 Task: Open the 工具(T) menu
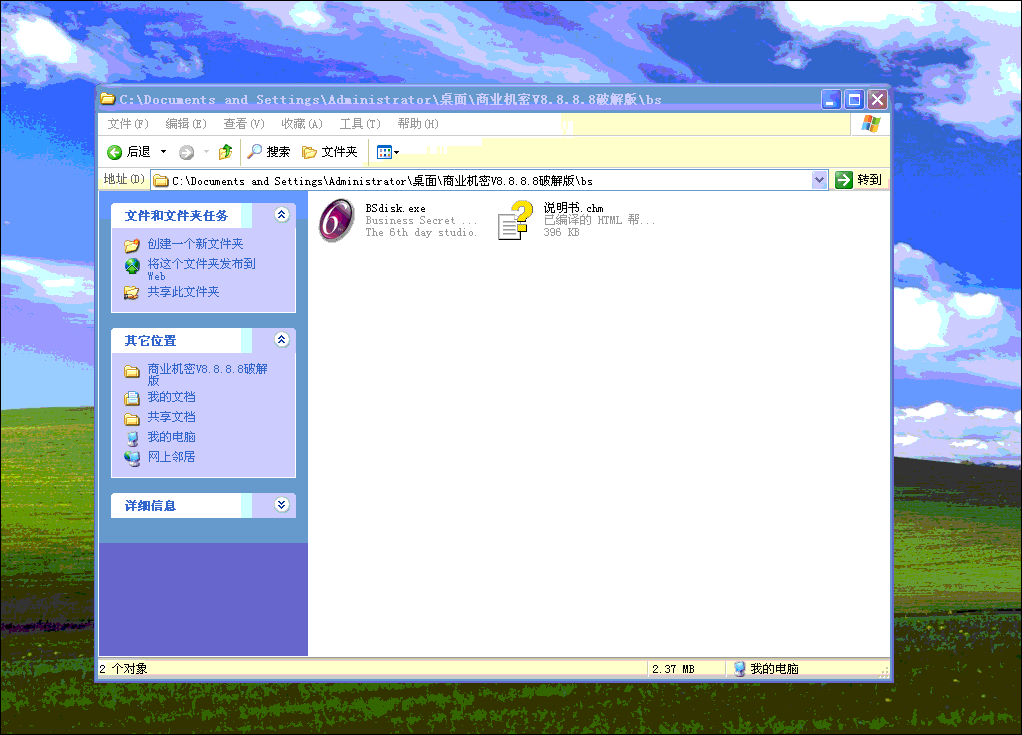(x=360, y=124)
